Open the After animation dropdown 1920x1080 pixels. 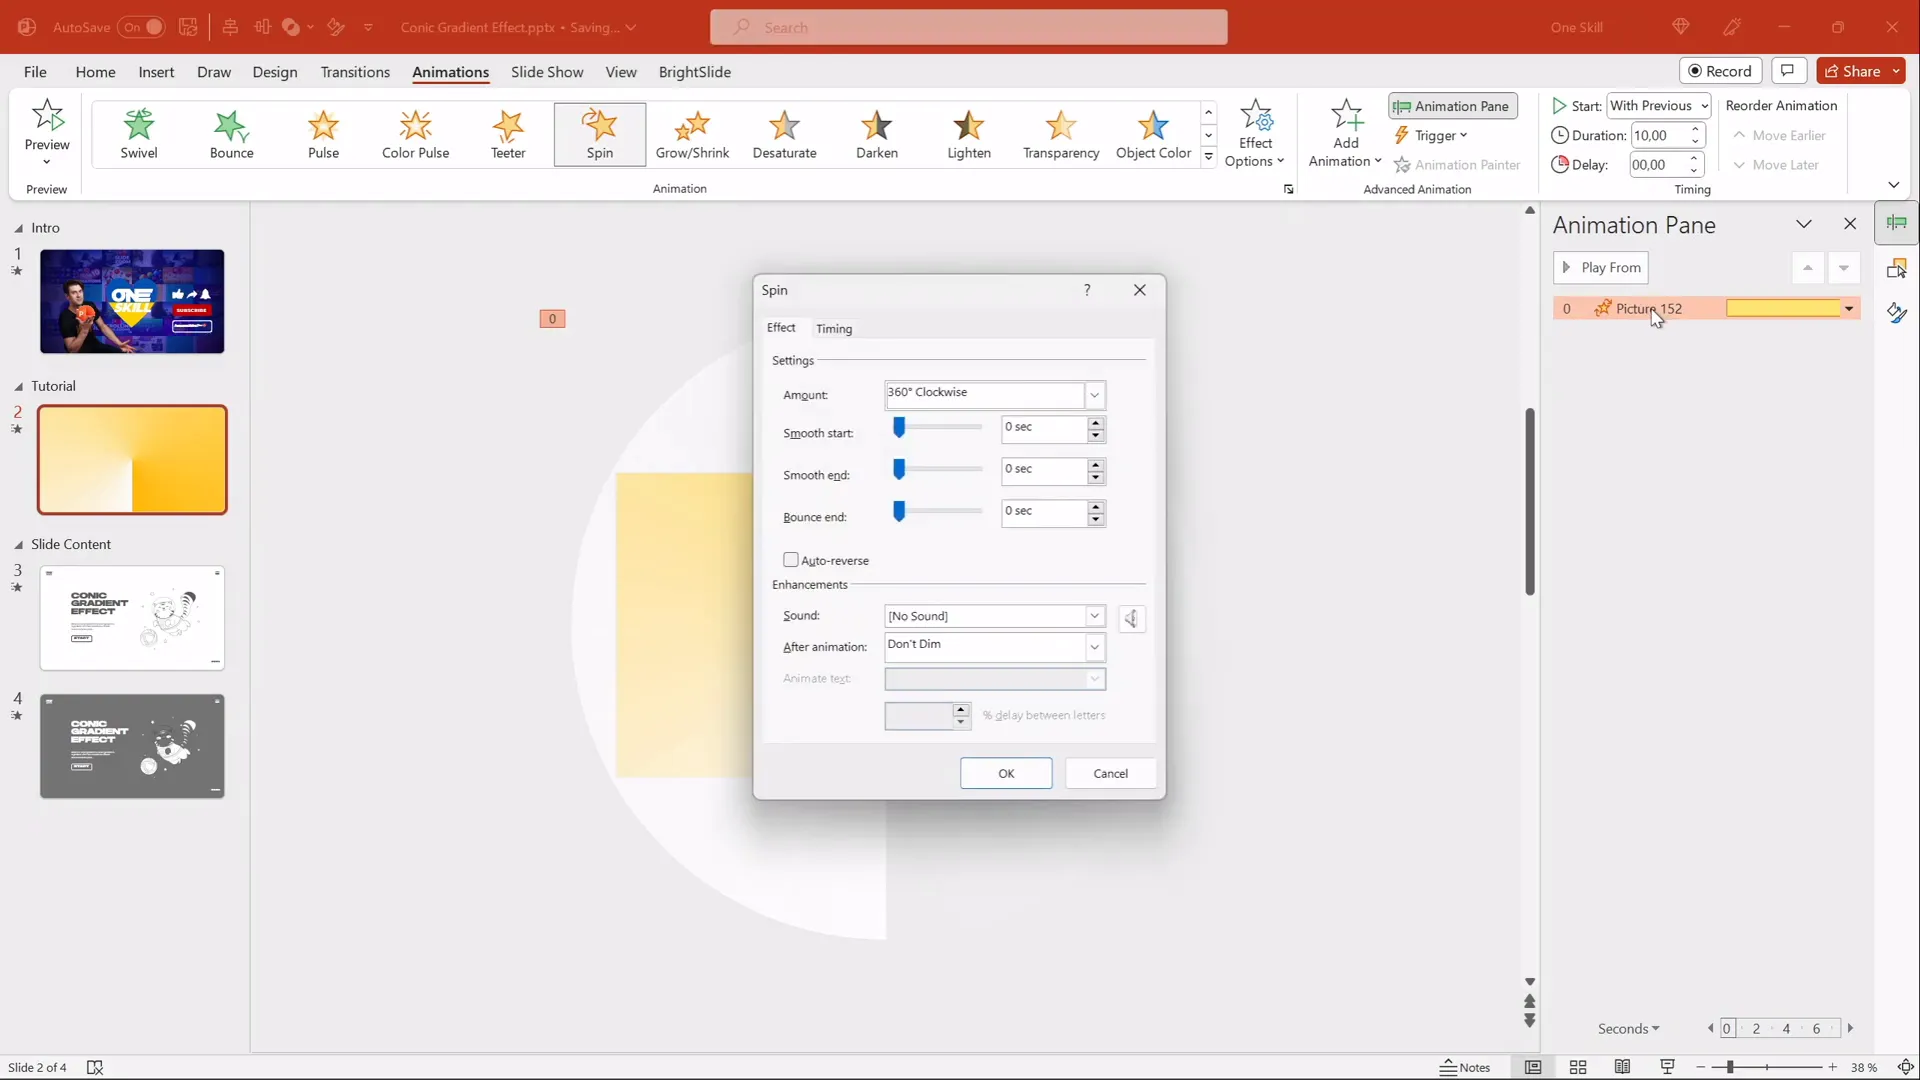tap(1096, 647)
